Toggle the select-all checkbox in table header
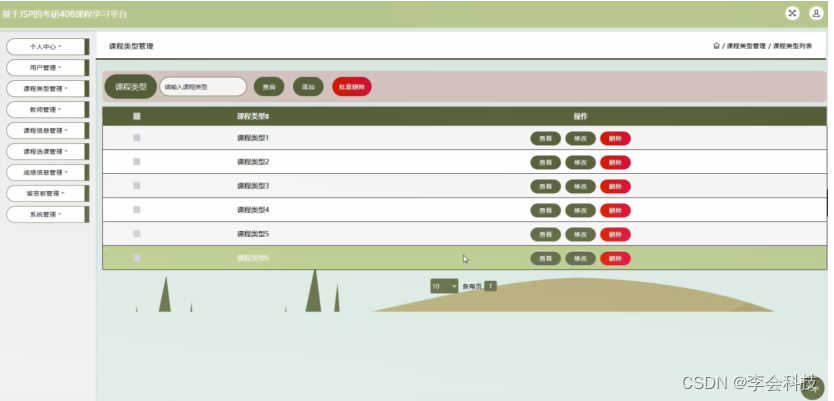Viewport: 834px width, 401px height. tap(137, 116)
